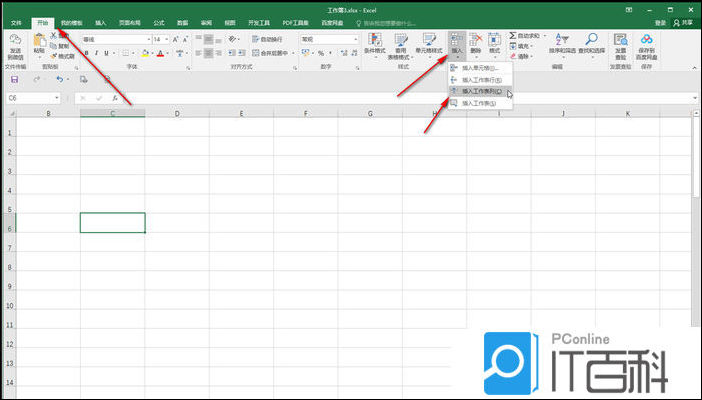Click the 共享 (Share) button
The width and height of the screenshot is (702, 400).
683,23
